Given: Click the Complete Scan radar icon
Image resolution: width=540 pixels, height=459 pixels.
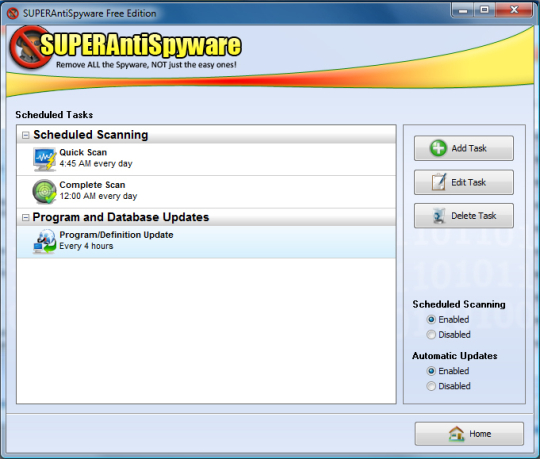Looking at the screenshot, I should (x=44, y=191).
